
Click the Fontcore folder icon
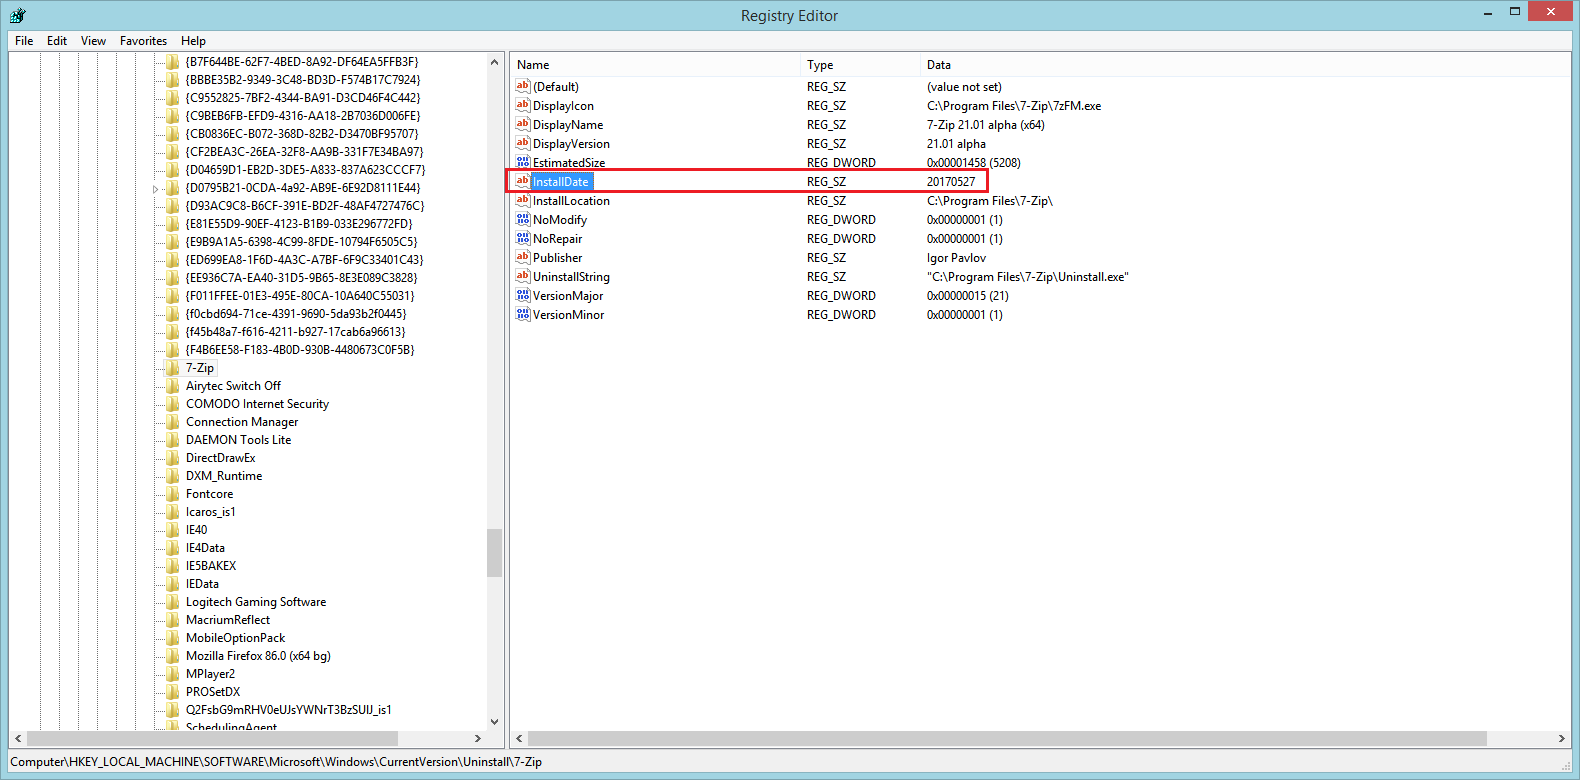click(x=173, y=494)
